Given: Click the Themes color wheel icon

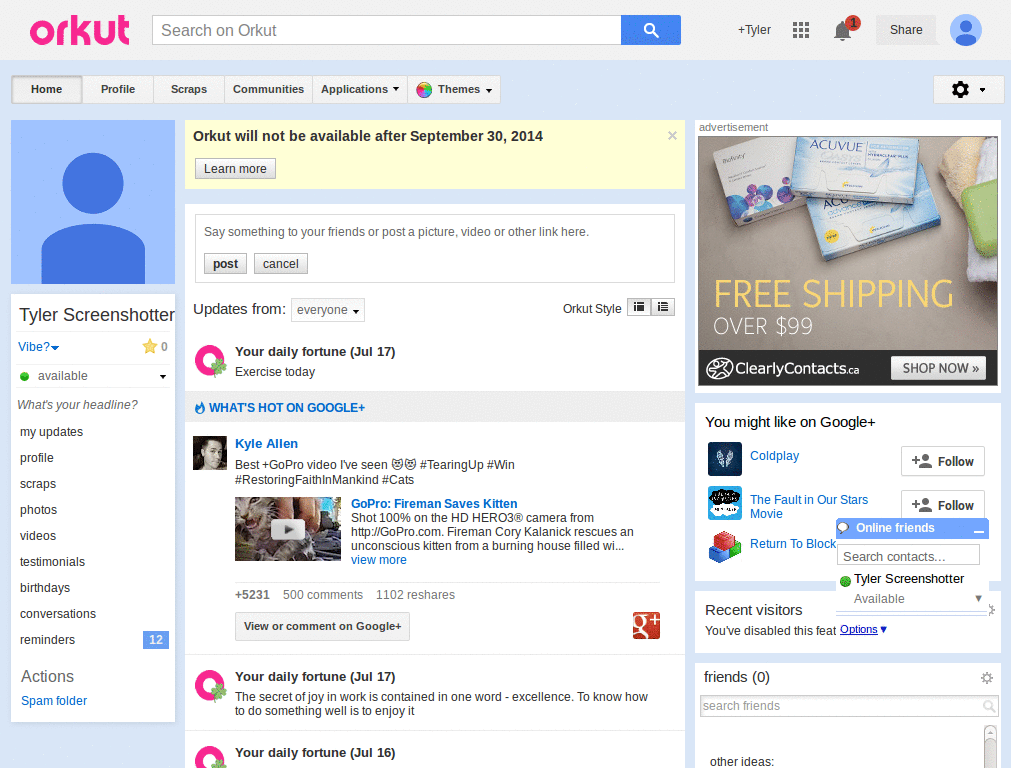Looking at the screenshot, I should (x=424, y=89).
